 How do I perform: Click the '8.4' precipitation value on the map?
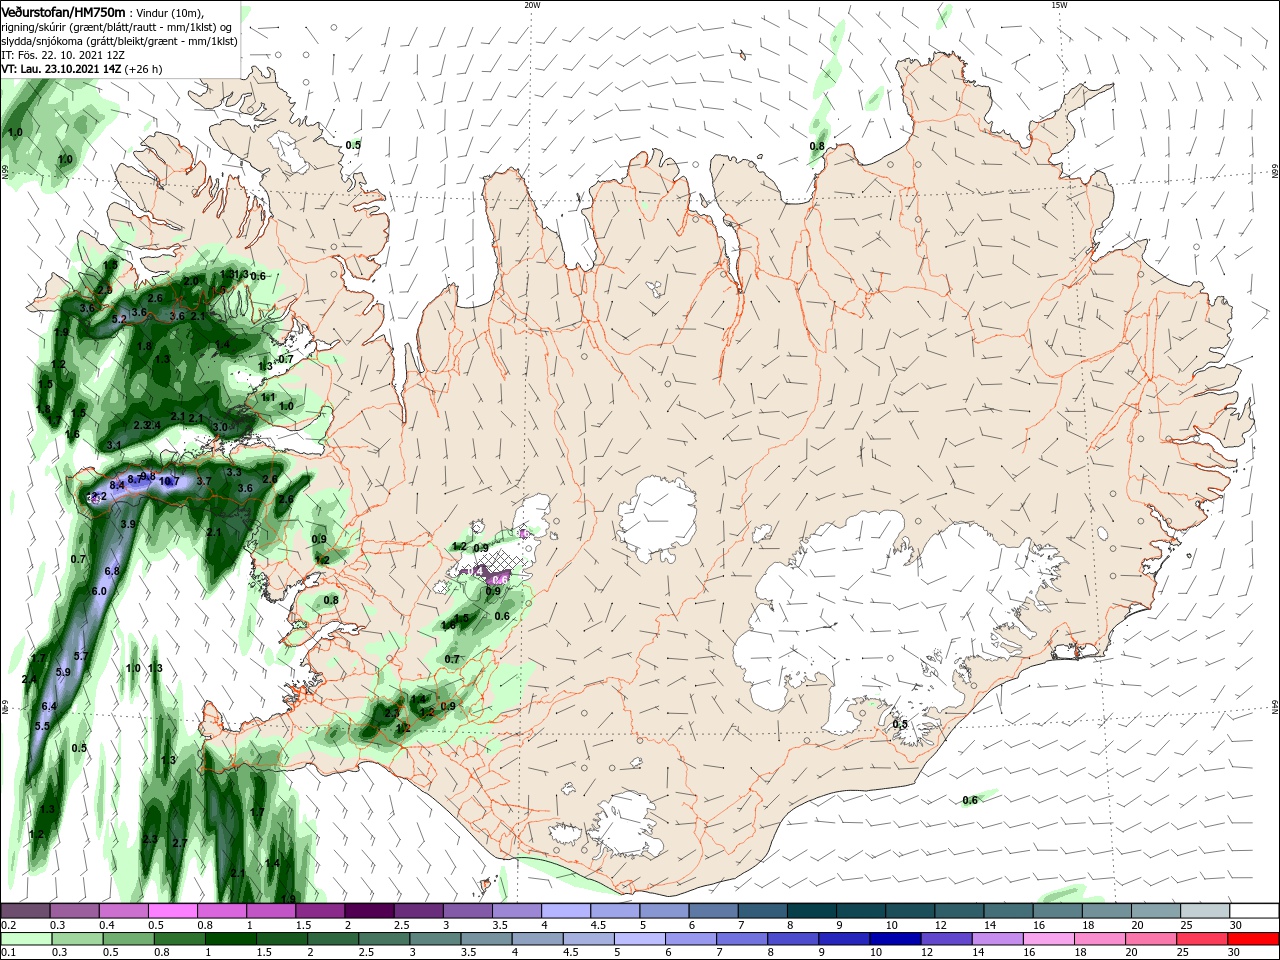[x=117, y=485]
